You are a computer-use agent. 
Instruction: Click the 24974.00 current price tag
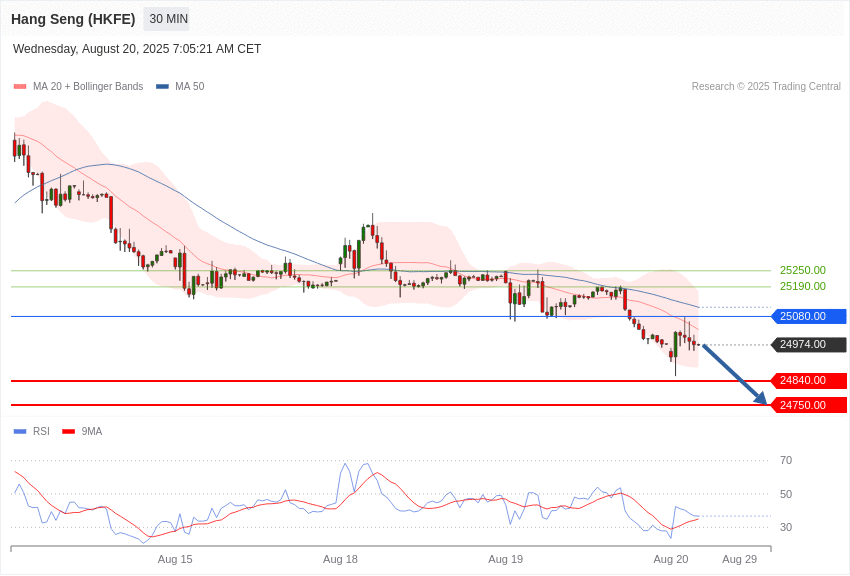[809, 345]
